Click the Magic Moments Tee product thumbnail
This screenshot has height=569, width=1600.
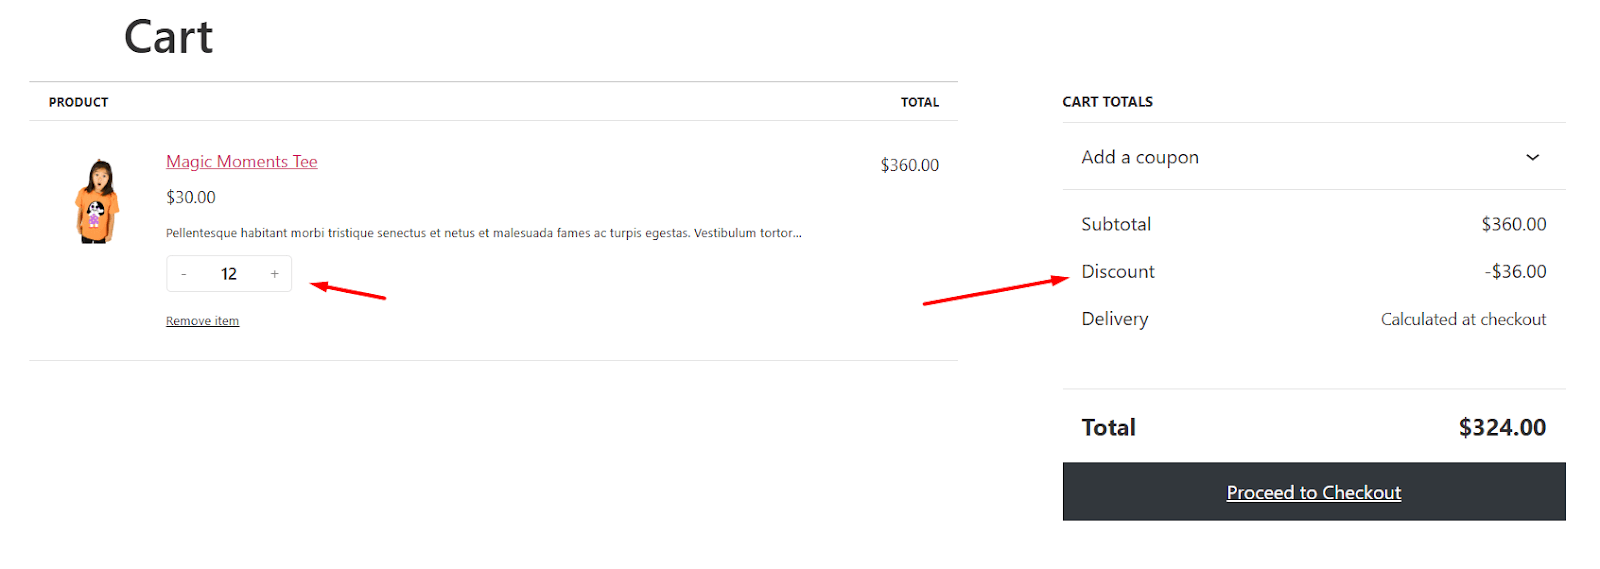tap(97, 201)
